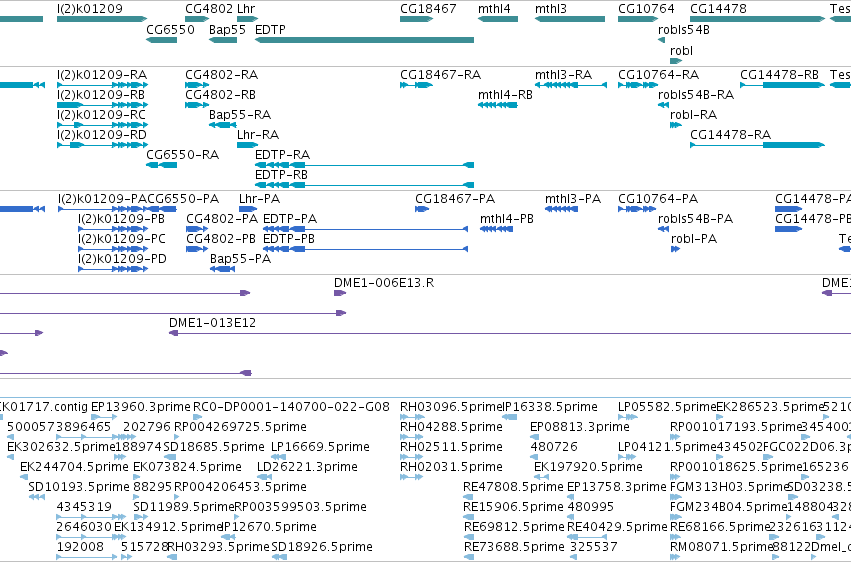Open the CG18467 gene feature
851x562 pixels.
tap(416, 19)
